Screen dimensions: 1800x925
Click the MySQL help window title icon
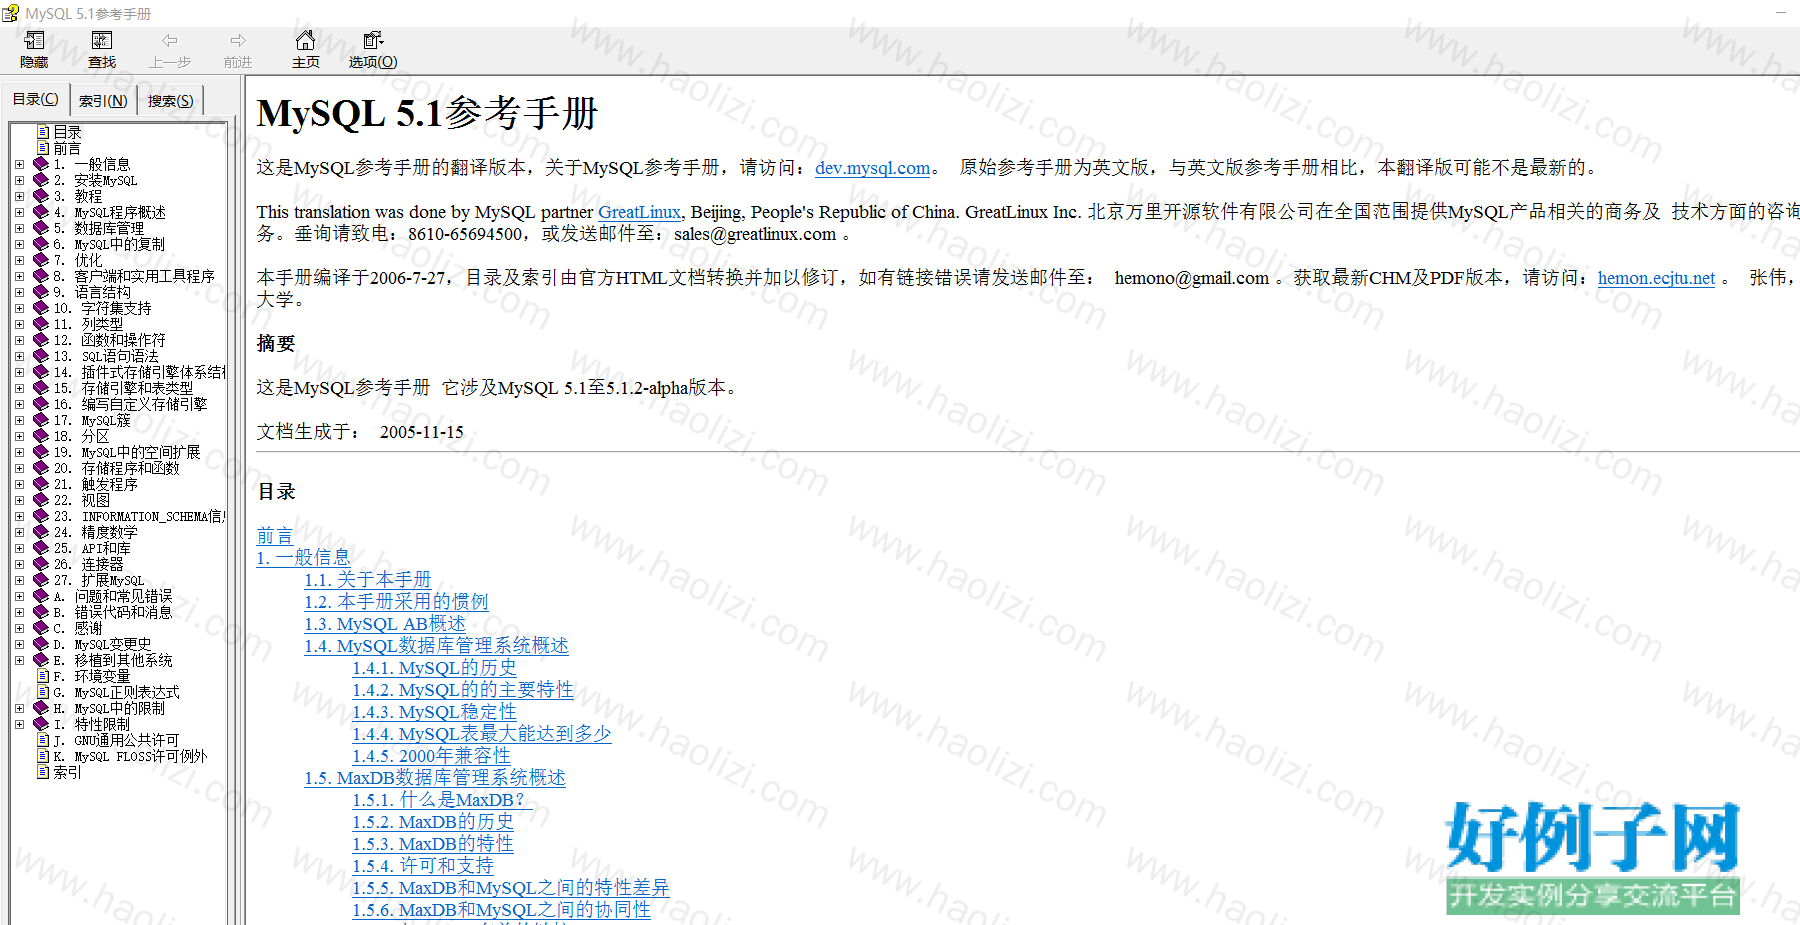(x=10, y=13)
